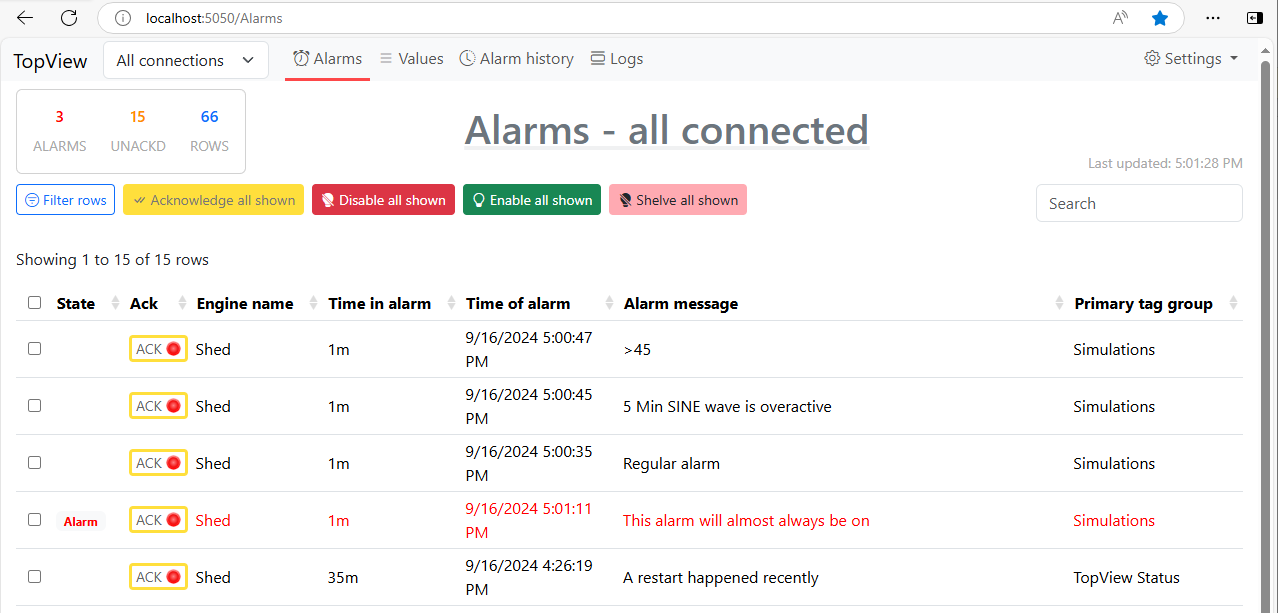The height and width of the screenshot is (613, 1278).
Task: Click the Settings gear icon
Action: pos(1151,58)
